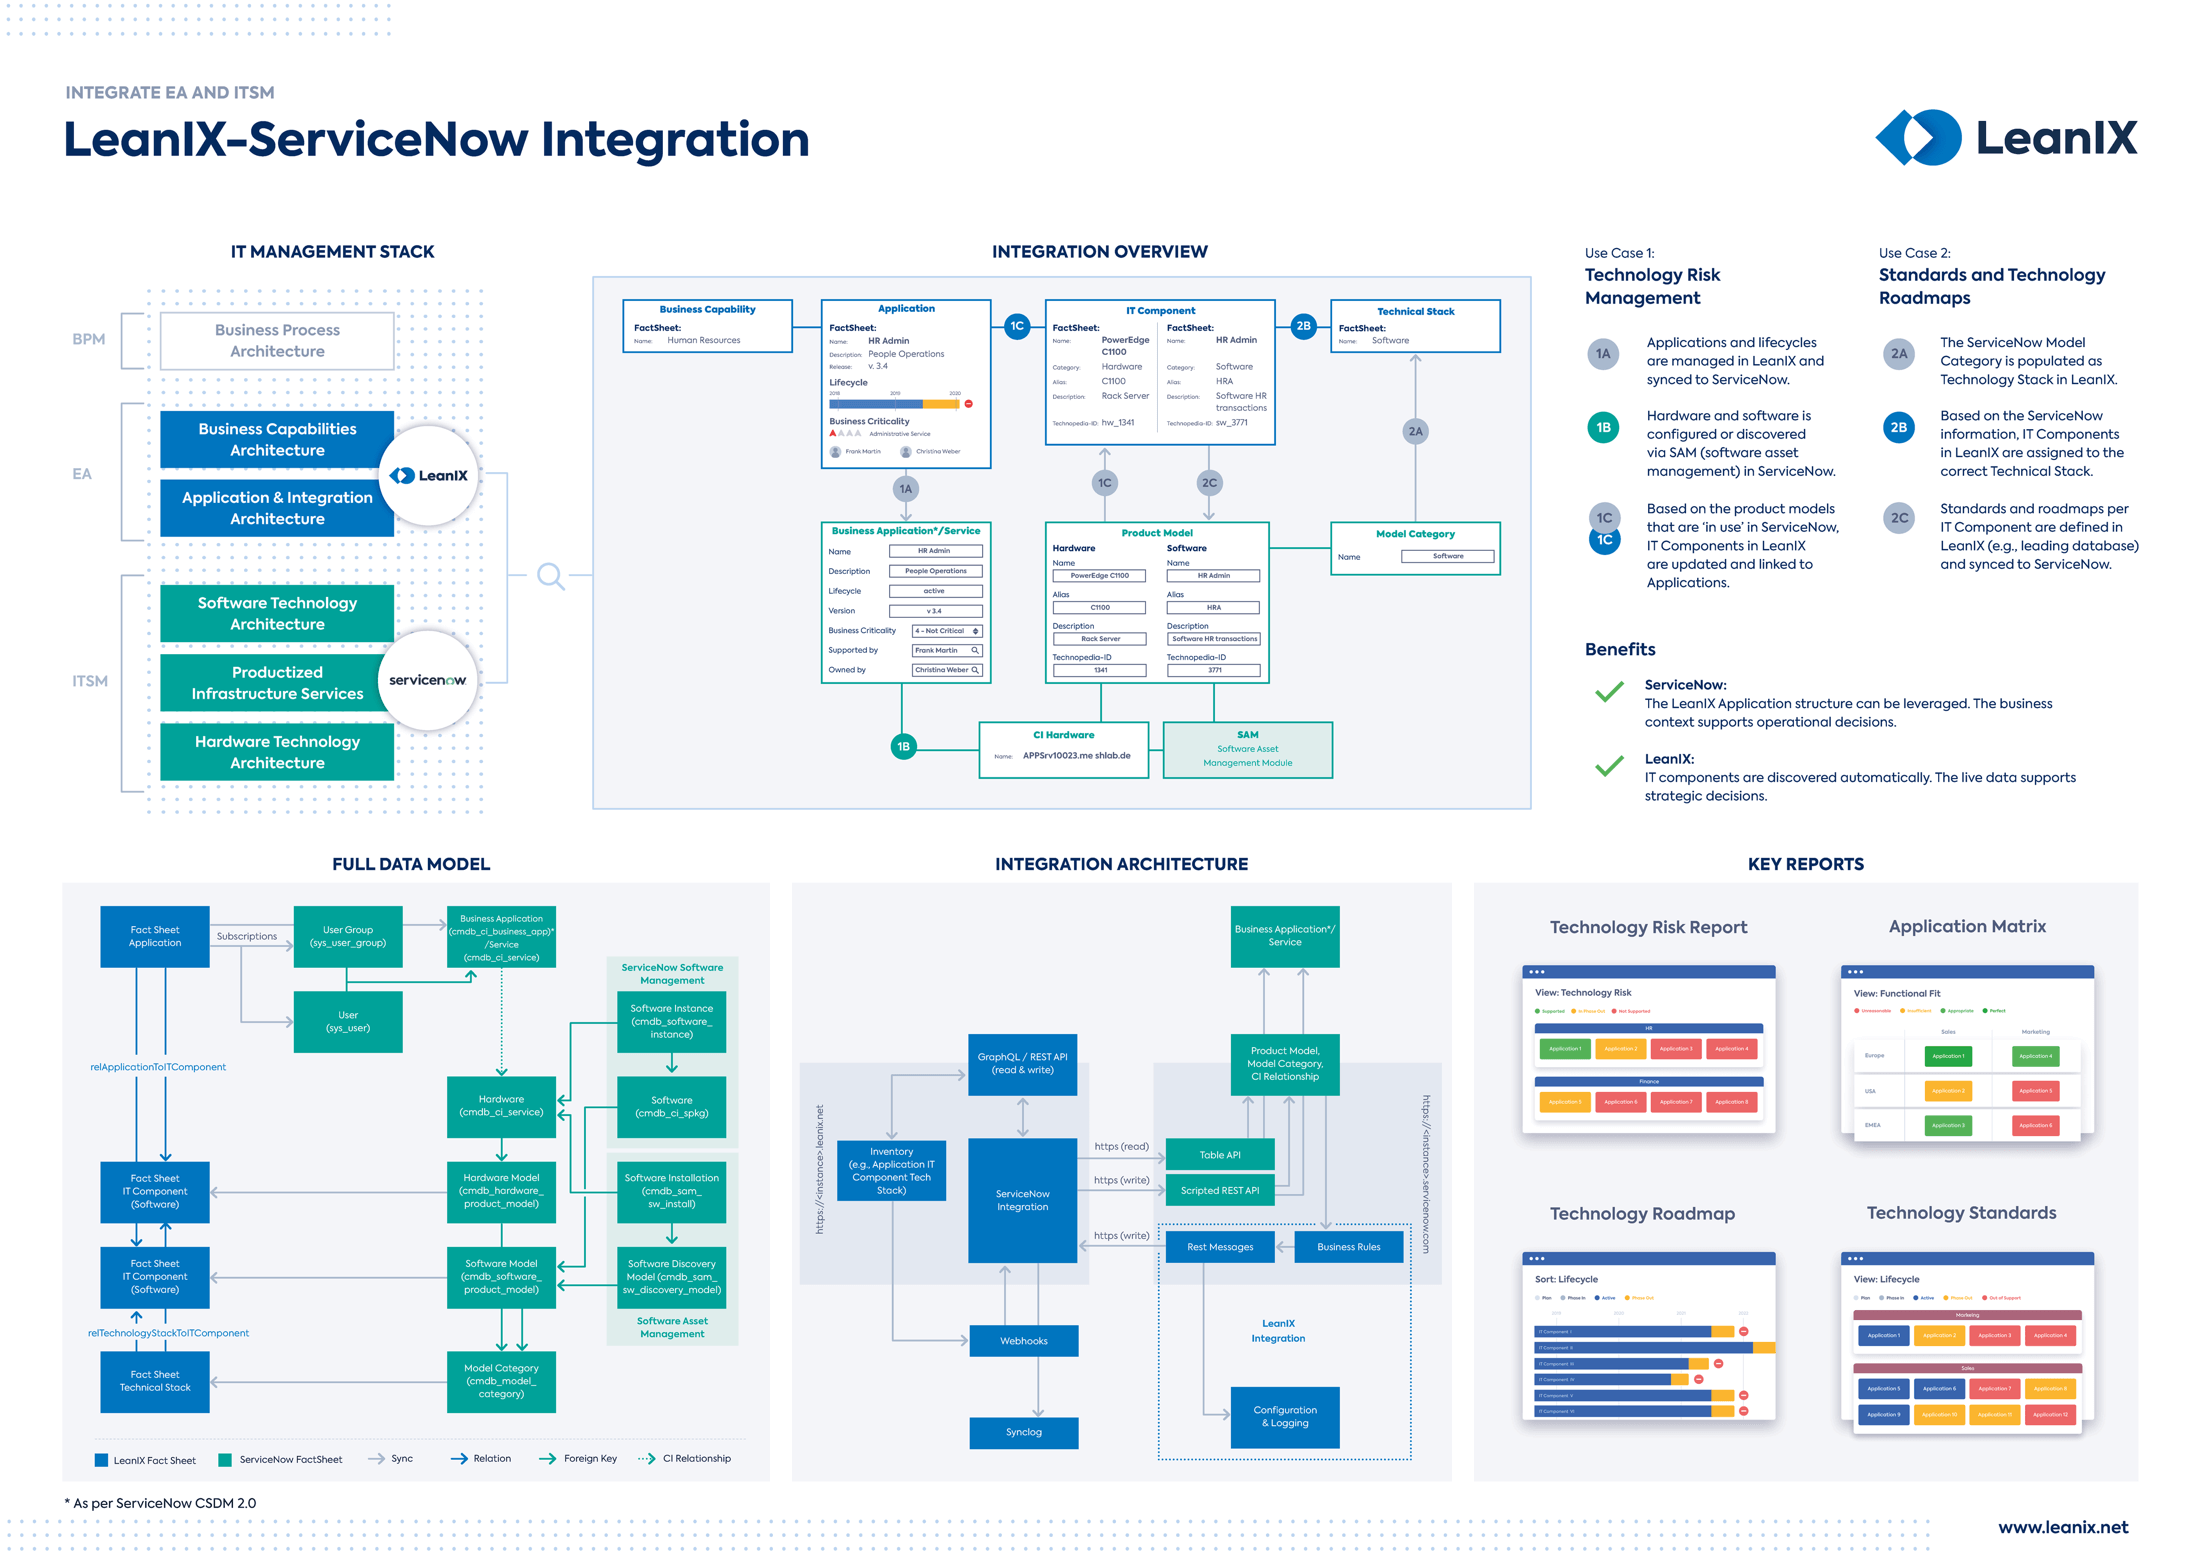The image size is (2204, 1558).
Task: Click search icon in 'Owned by' Christina Weber field
Action: [x=975, y=670]
